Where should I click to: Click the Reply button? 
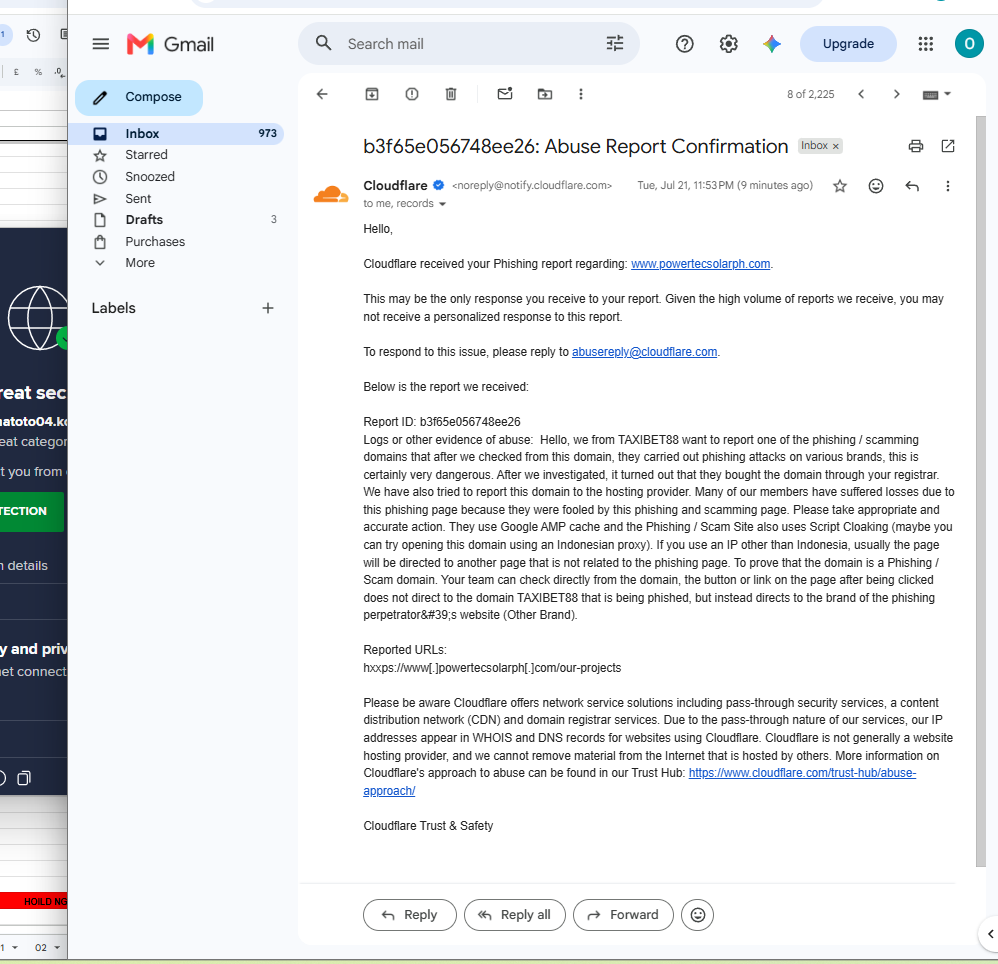(x=409, y=915)
